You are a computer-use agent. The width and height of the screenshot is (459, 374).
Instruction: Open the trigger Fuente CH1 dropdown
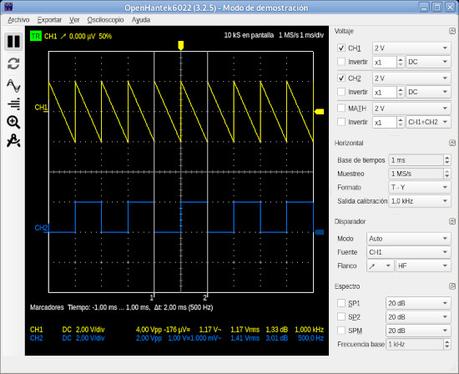[409, 252]
